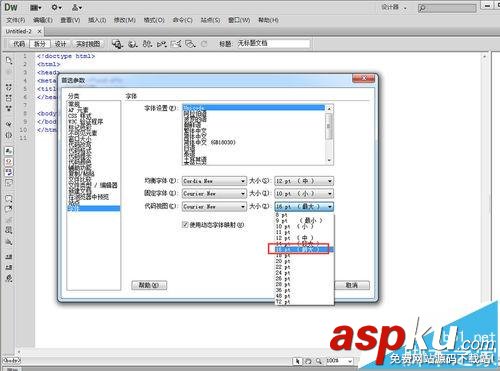Collapse the 16 pt (最大) code size dropdown

click(x=304, y=207)
